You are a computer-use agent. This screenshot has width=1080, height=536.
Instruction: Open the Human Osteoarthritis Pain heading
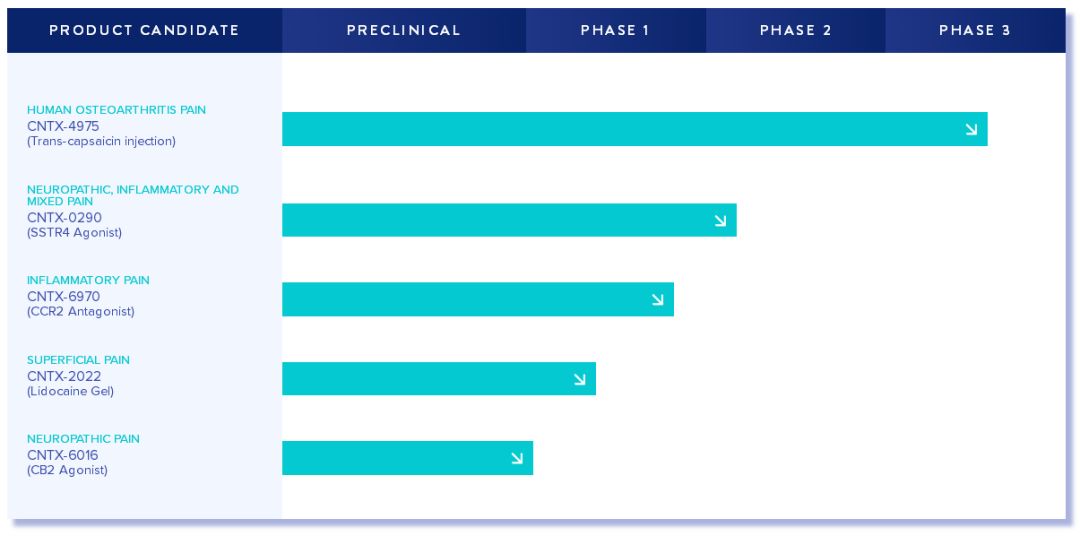point(116,110)
